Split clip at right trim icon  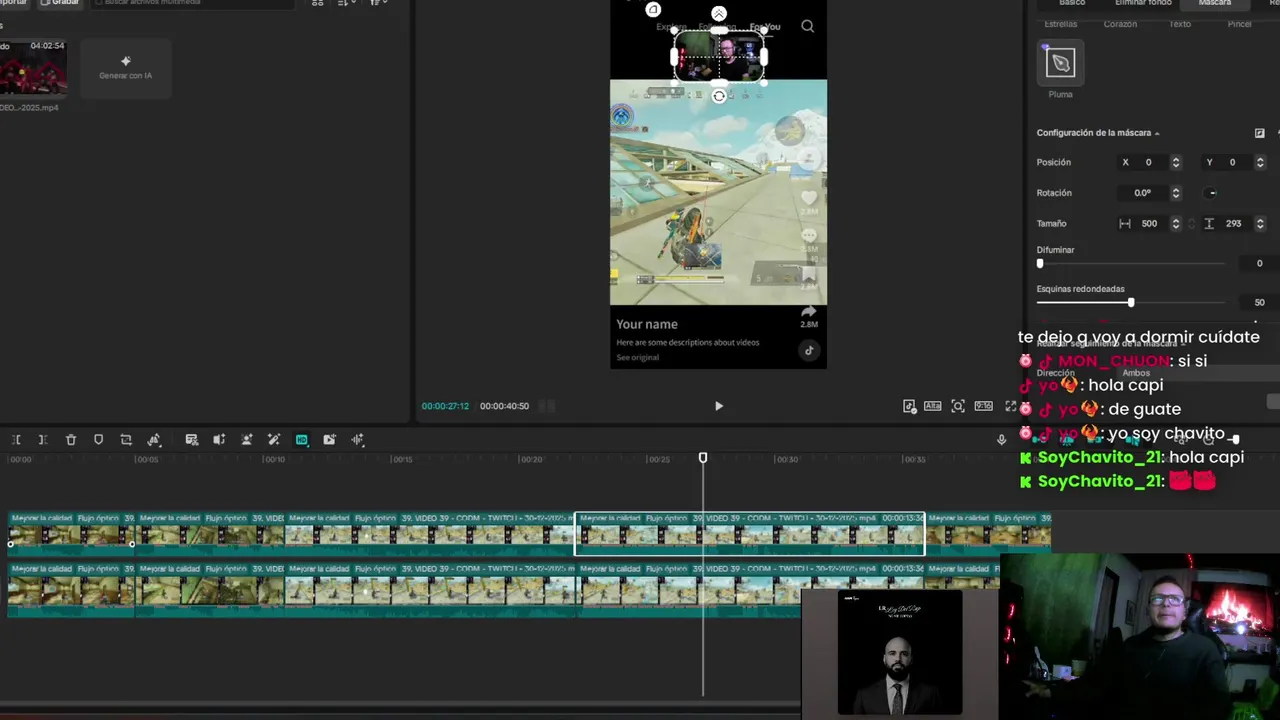coord(43,440)
